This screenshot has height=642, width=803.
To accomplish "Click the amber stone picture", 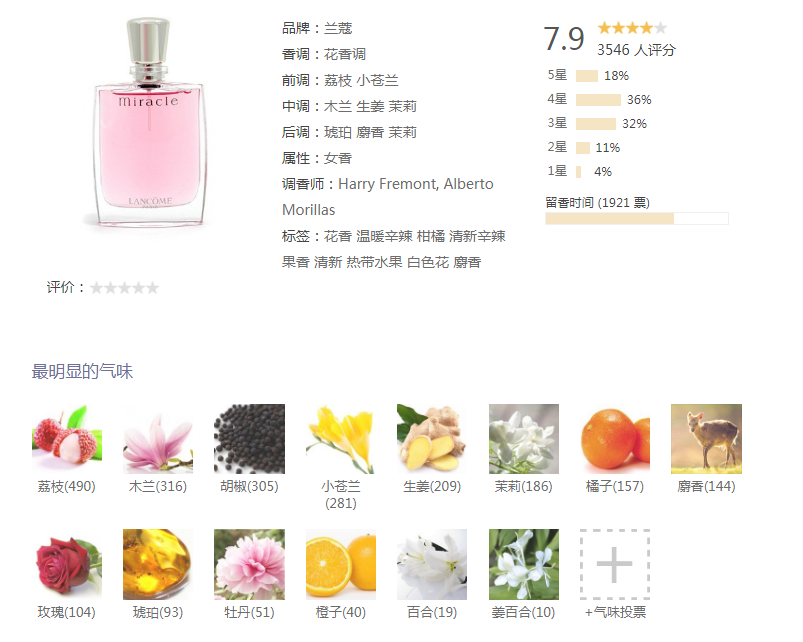I will [x=158, y=564].
